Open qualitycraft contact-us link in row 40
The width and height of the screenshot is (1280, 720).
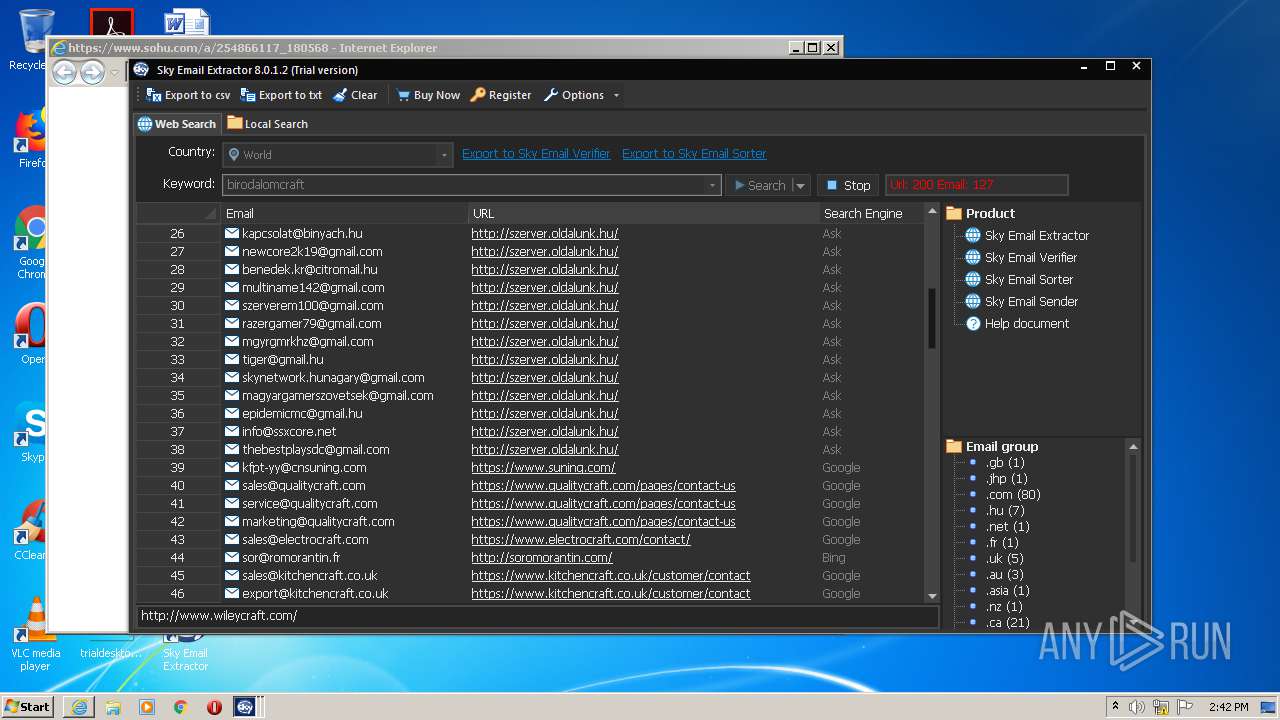(603, 486)
